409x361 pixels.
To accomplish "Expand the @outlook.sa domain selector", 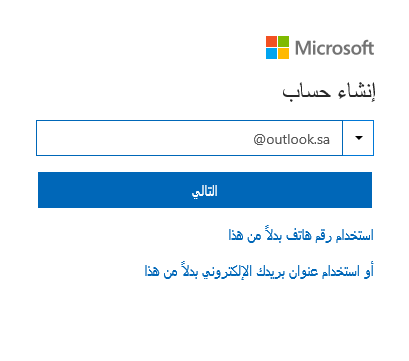I will (x=358, y=138).
